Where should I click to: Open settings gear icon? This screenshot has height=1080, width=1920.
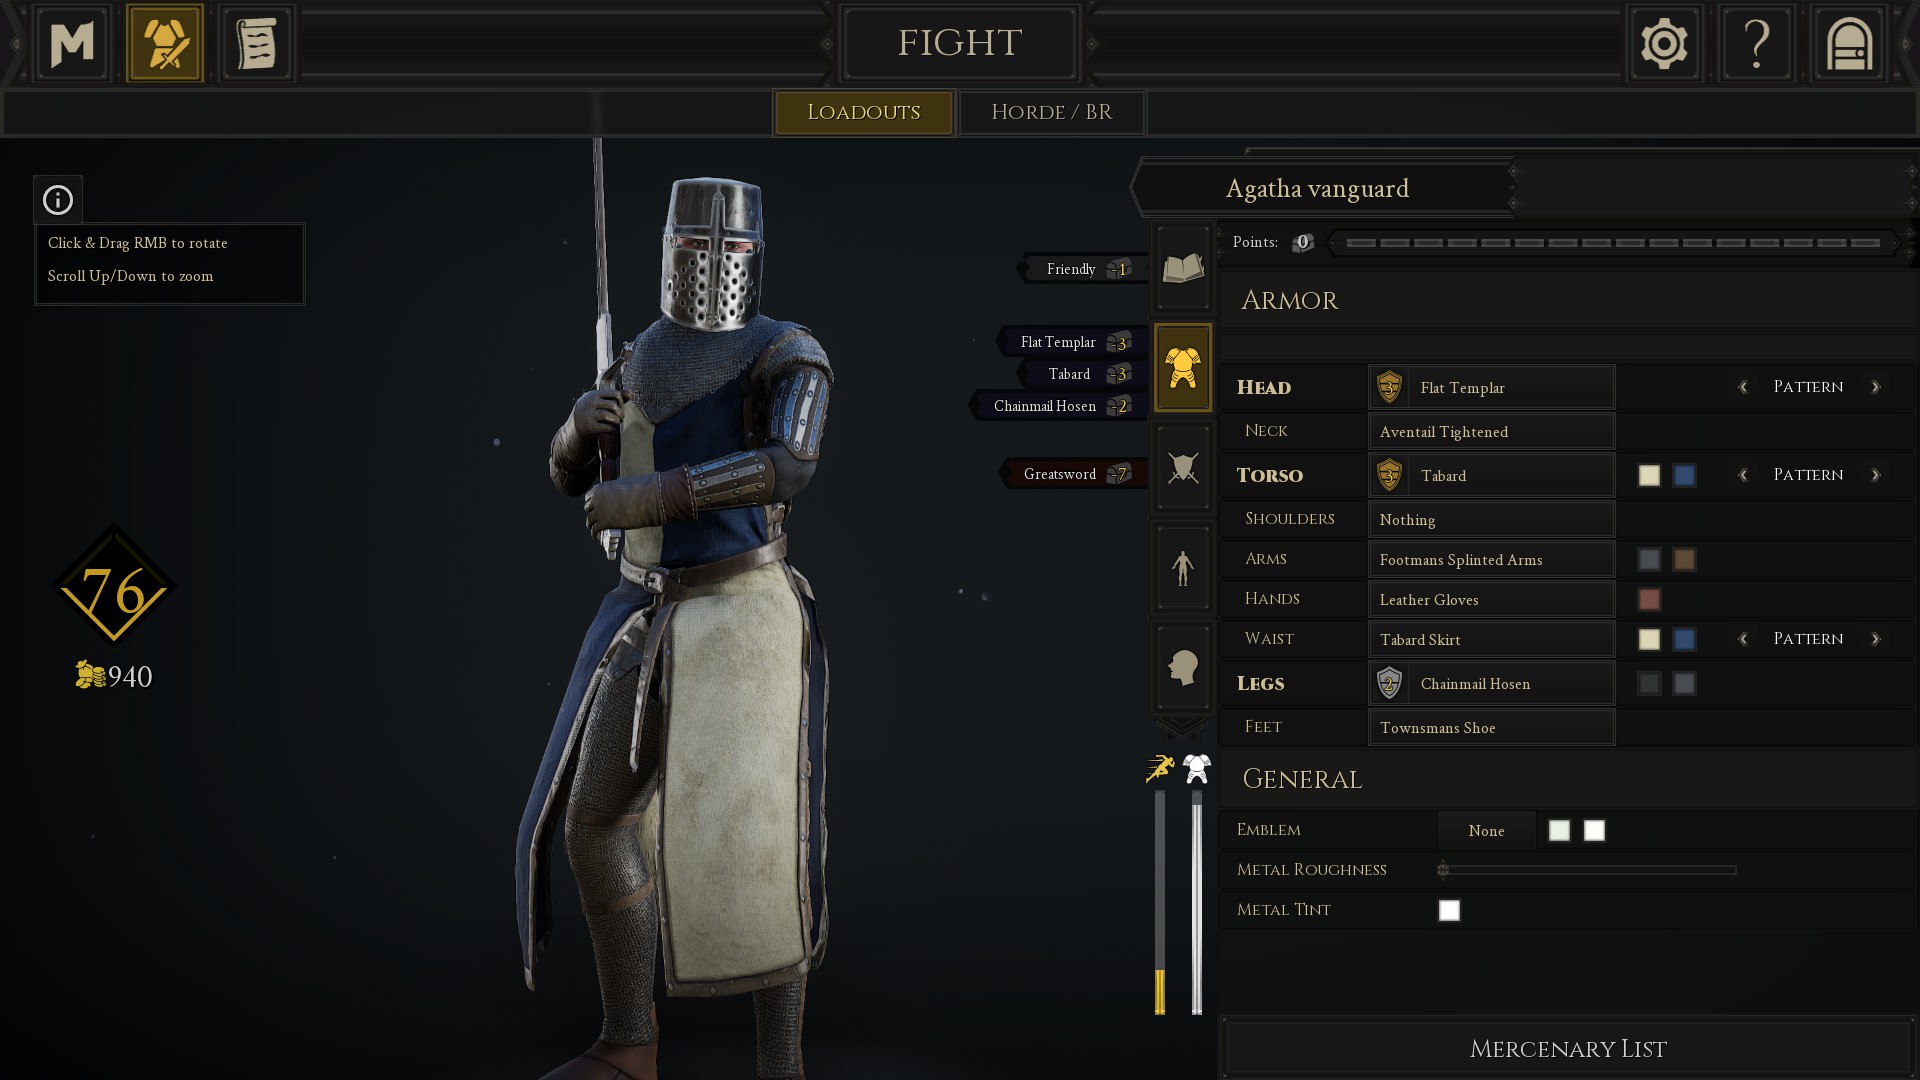tap(1664, 43)
